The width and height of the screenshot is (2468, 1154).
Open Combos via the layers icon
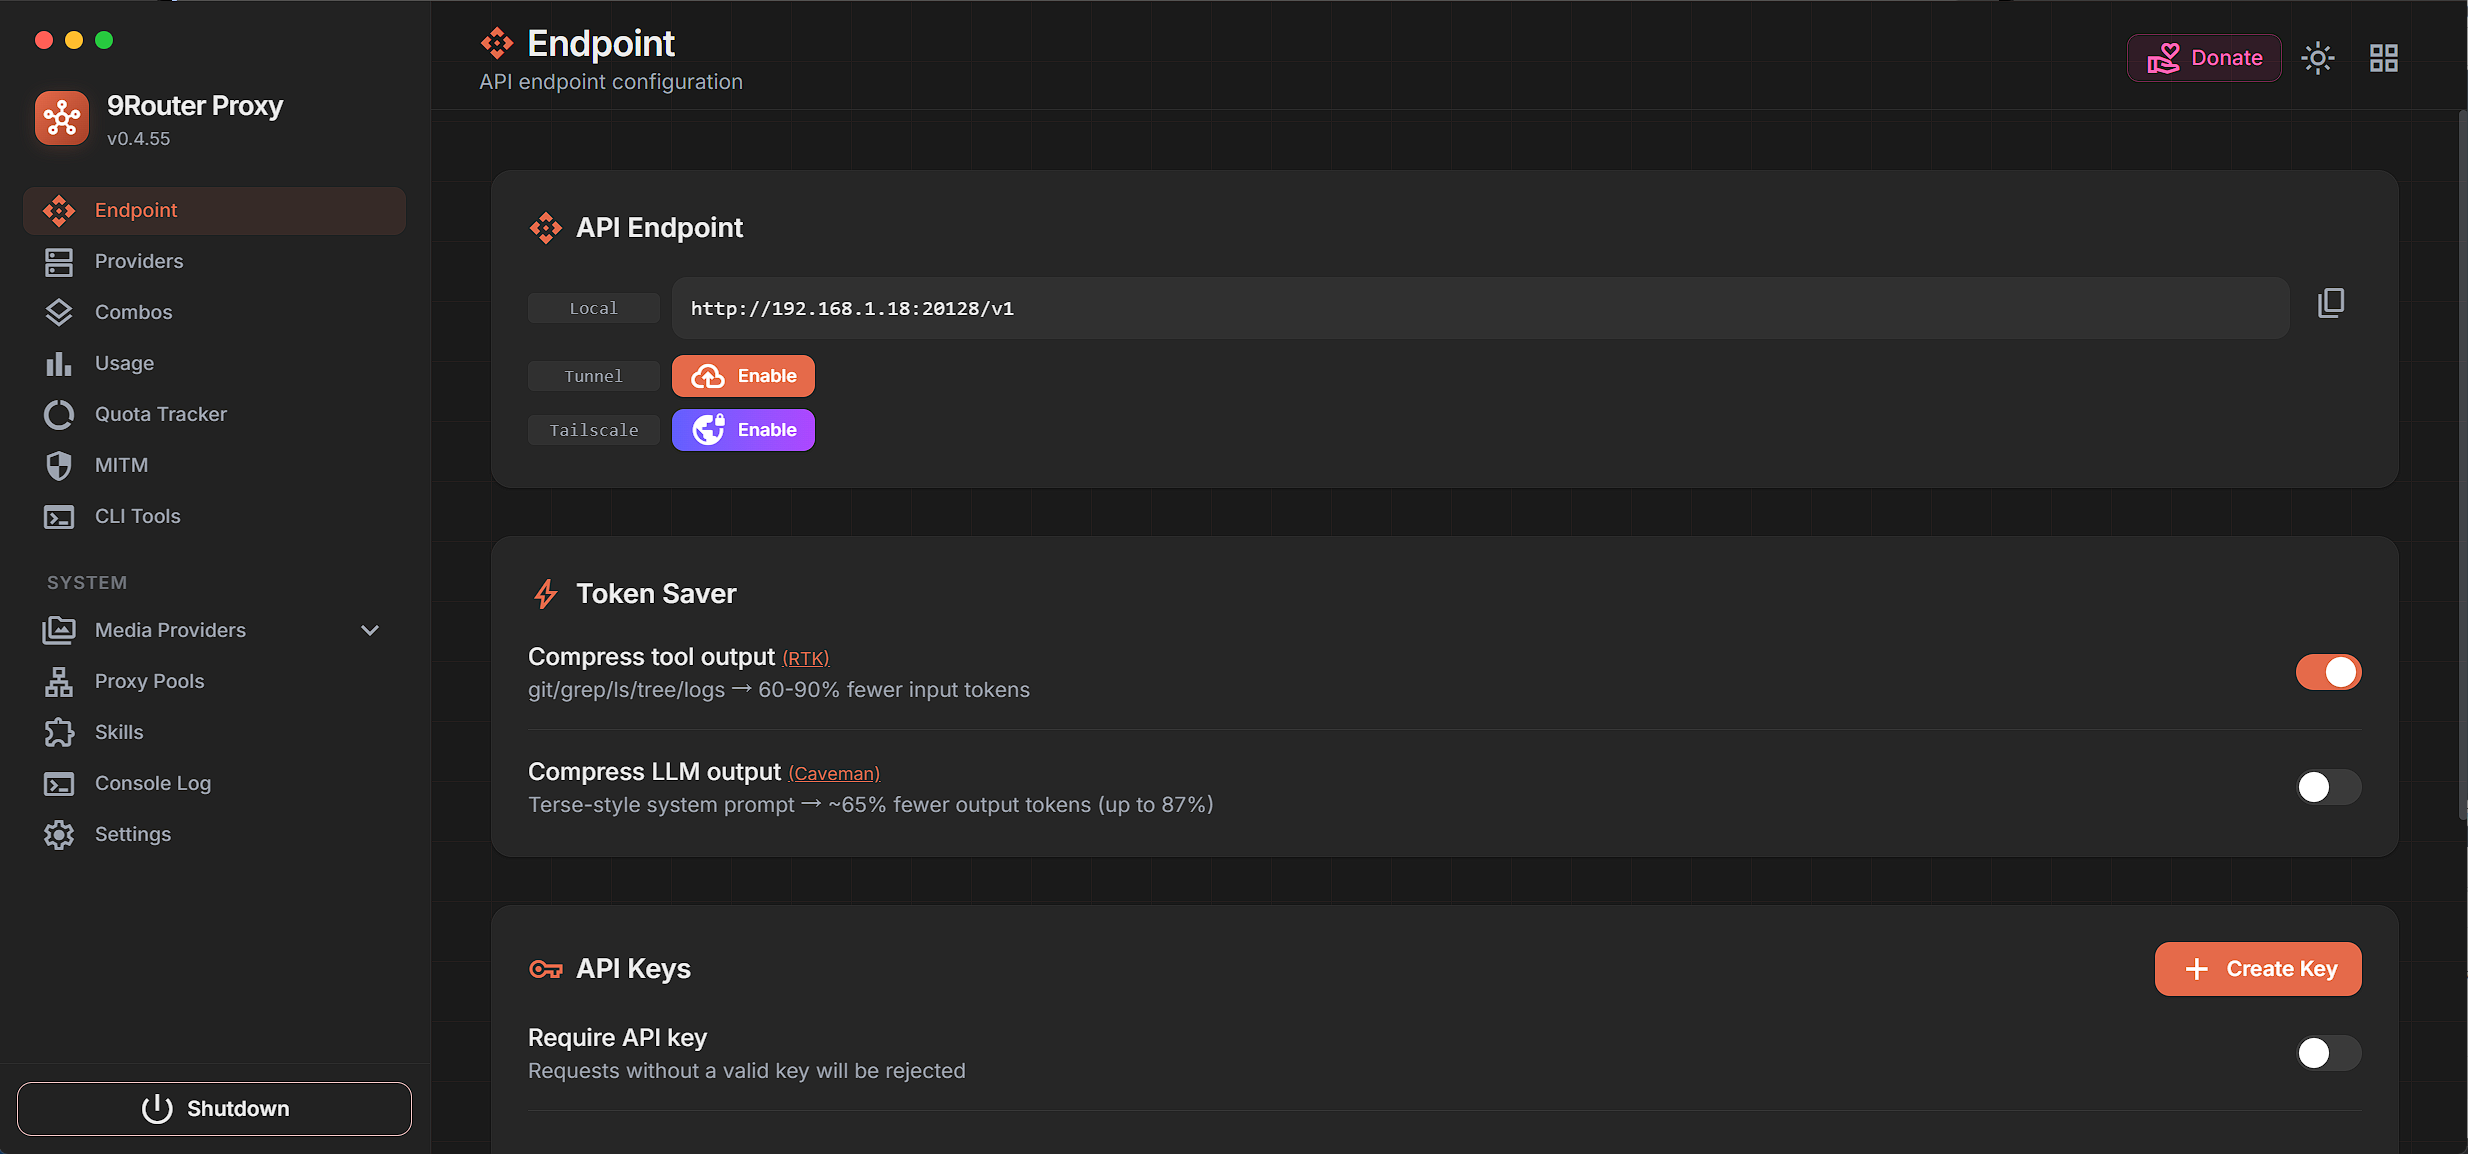[59, 313]
